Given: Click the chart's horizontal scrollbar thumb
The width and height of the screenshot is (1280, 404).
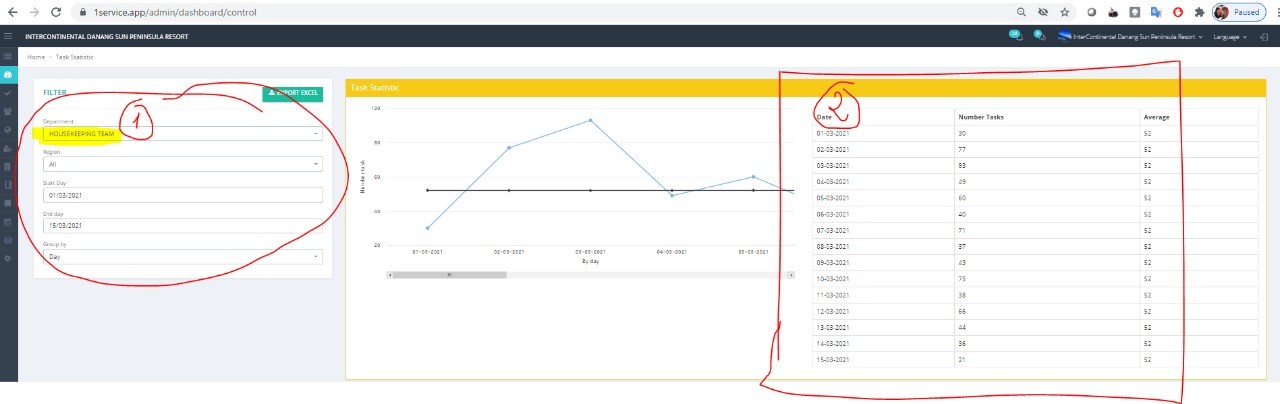Looking at the screenshot, I should tap(450, 274).
